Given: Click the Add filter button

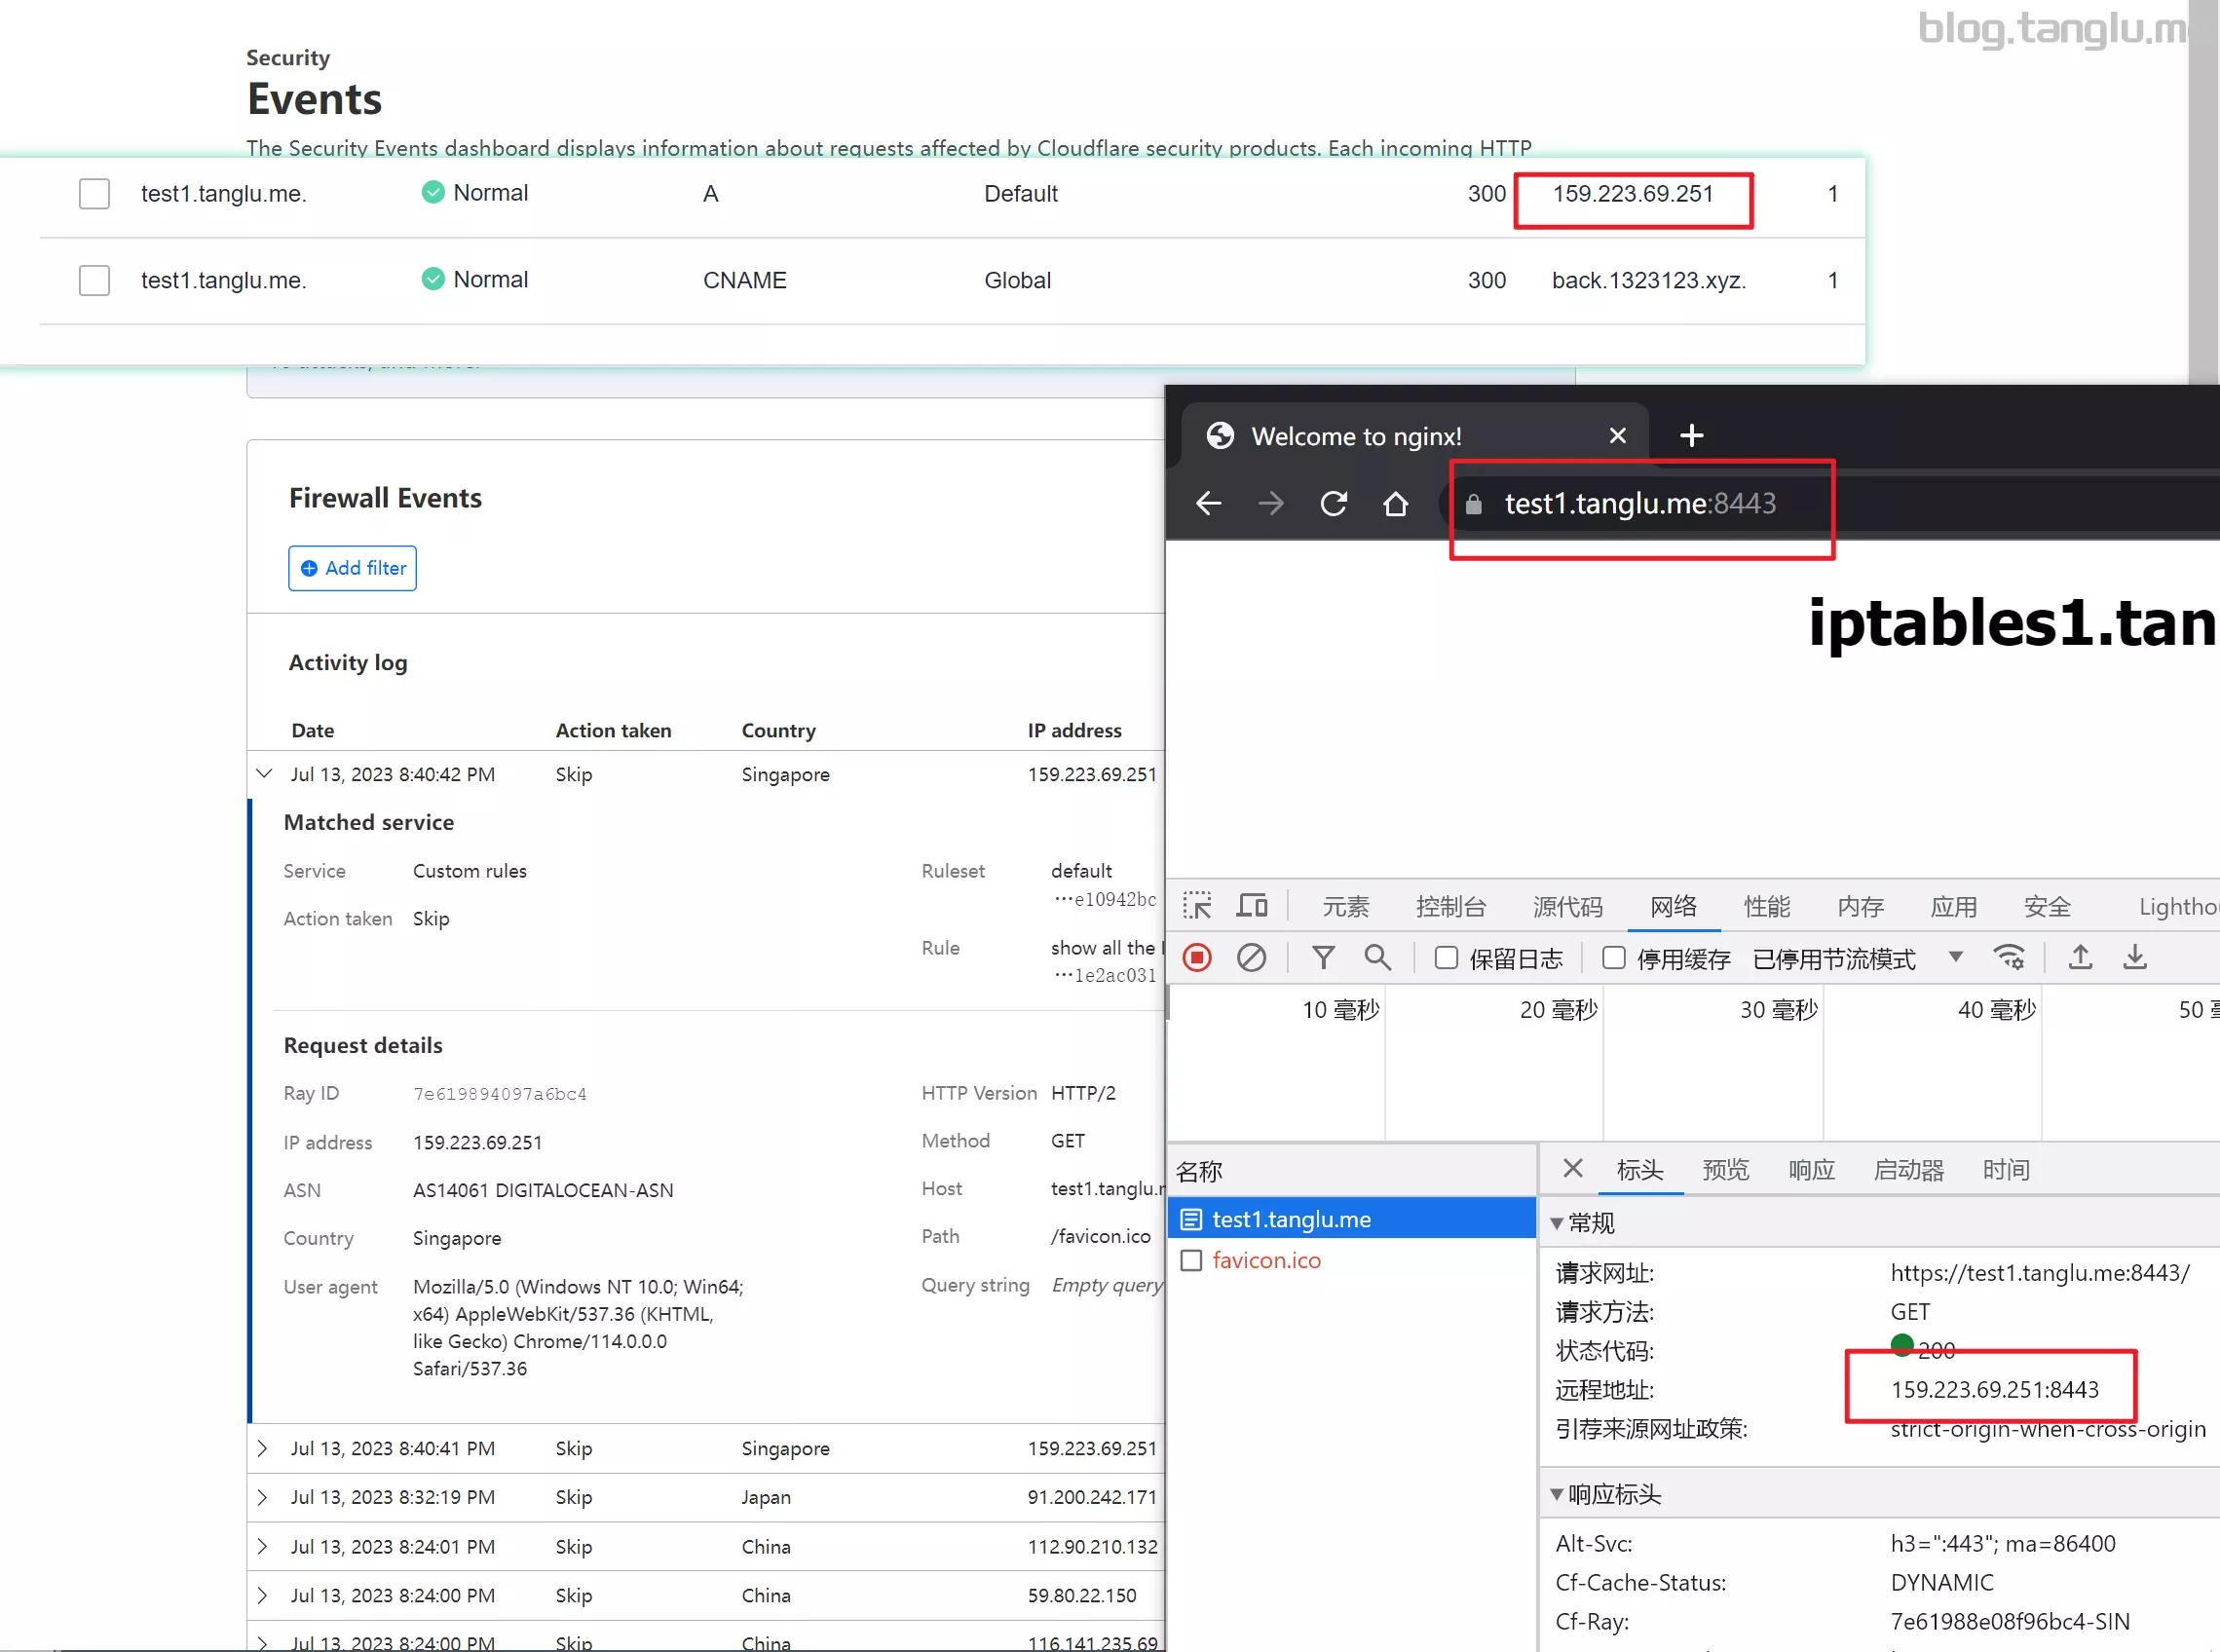Looking at the screenshot, I should point(352,568).
